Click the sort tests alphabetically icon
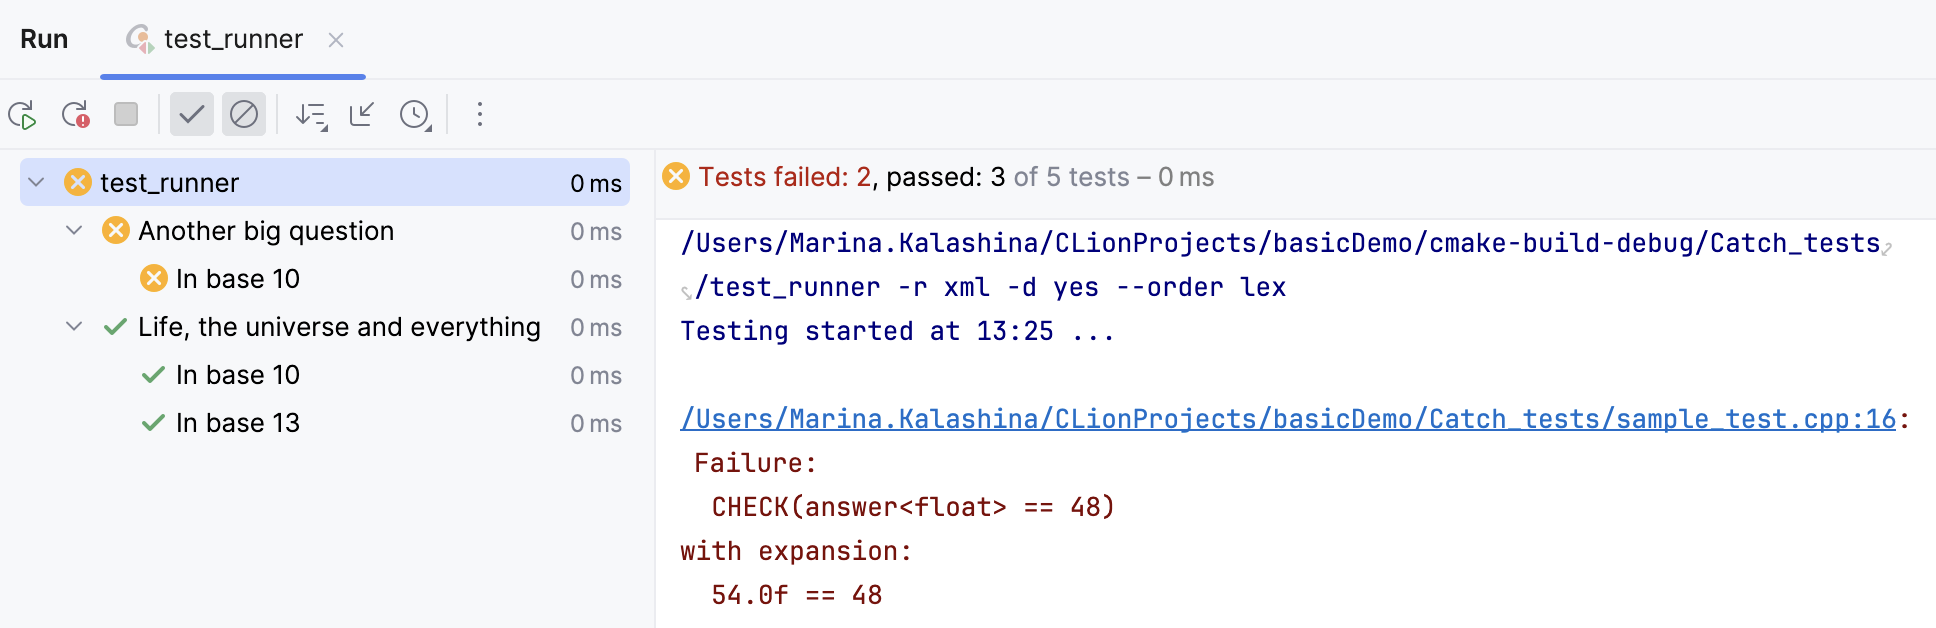The image size is (1936, 628). pyautogui.click(x=310, y=114)
